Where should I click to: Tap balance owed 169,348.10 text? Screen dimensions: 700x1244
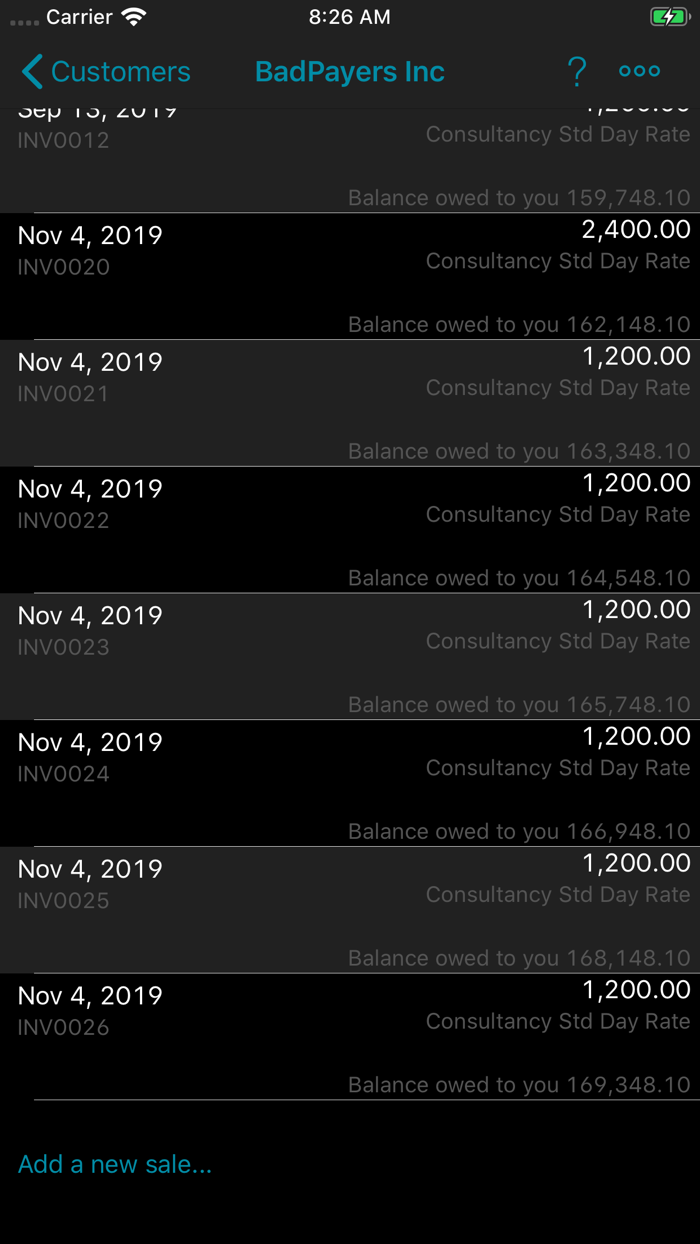[519, 1085]
